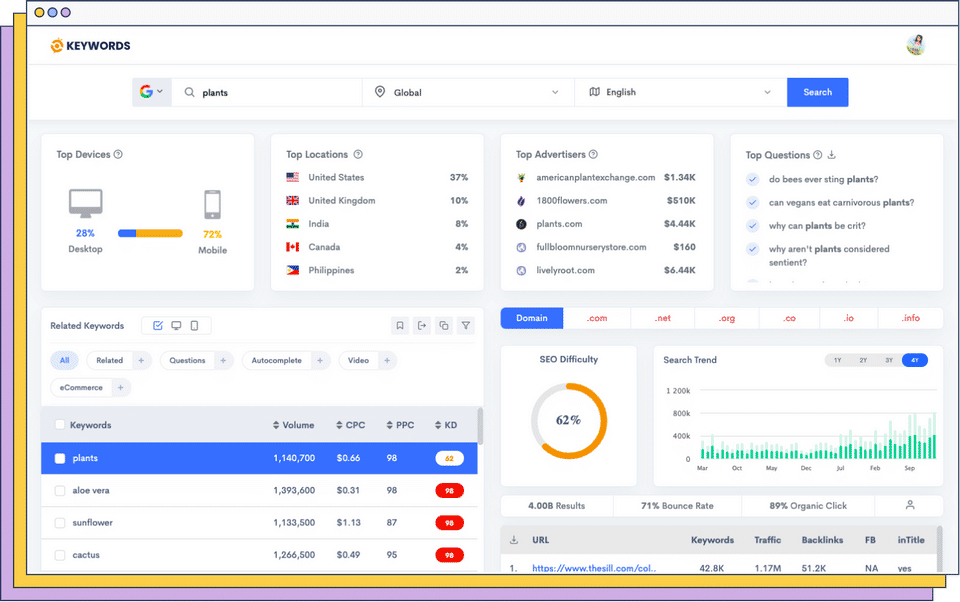Select the mobile view icon in Related Keywords
960x602 pixels.
click(x=194, y=326)
